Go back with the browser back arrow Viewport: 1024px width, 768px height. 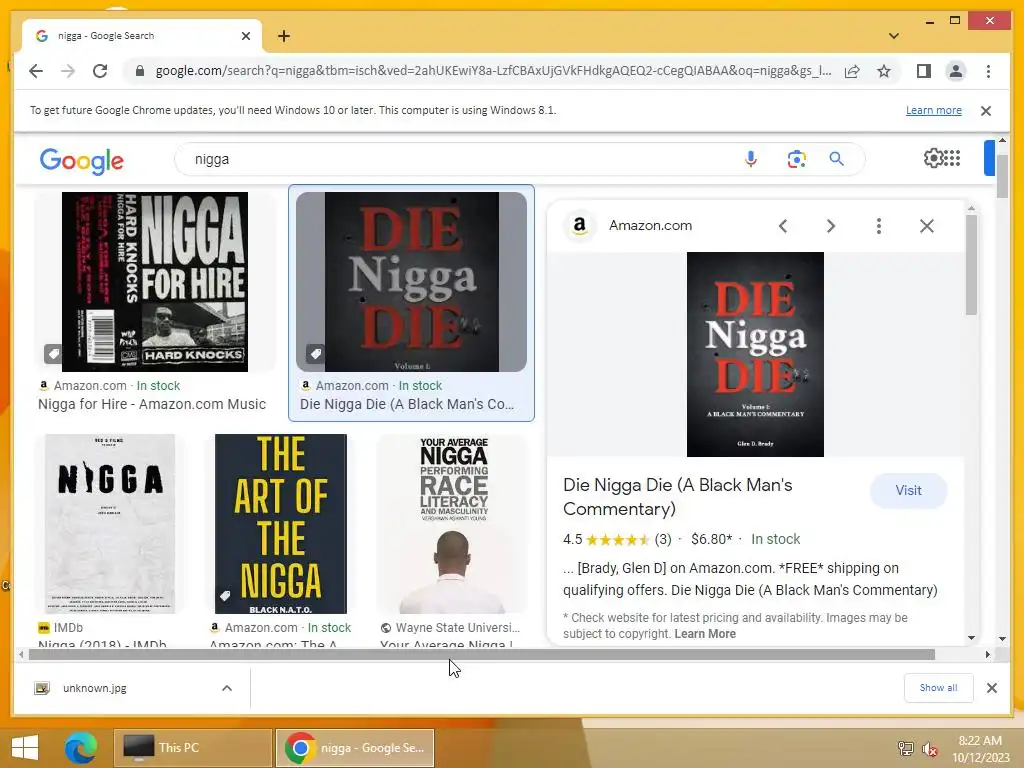36,71
